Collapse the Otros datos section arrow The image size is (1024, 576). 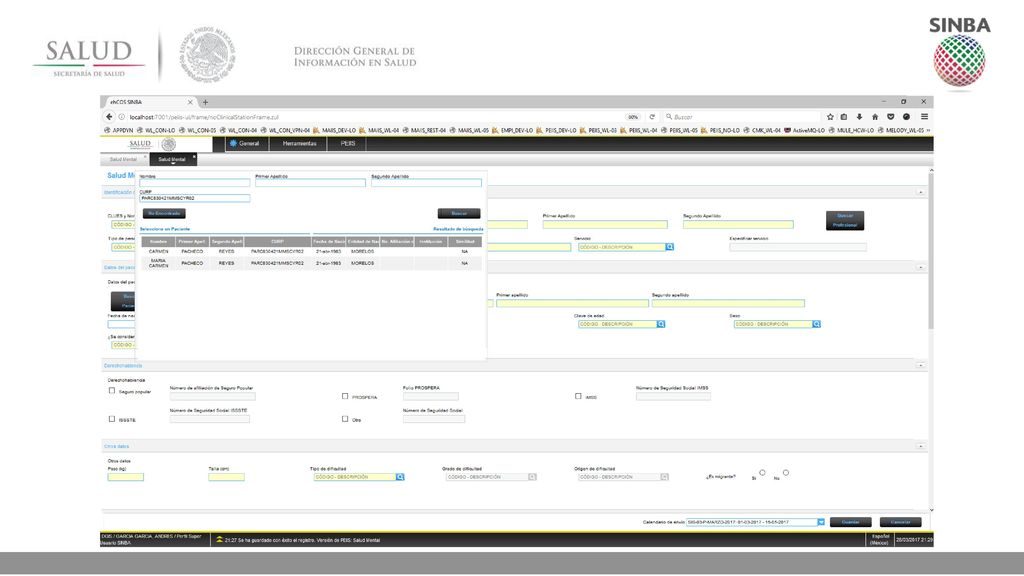pos(921,446)
